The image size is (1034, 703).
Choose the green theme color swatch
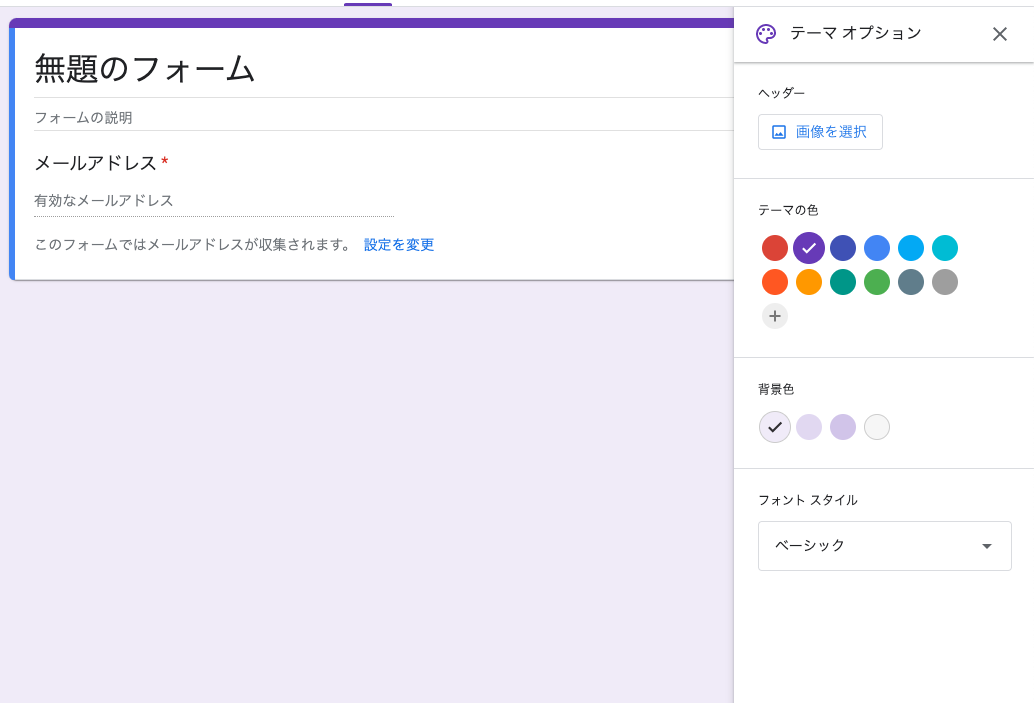click(877, 282)
